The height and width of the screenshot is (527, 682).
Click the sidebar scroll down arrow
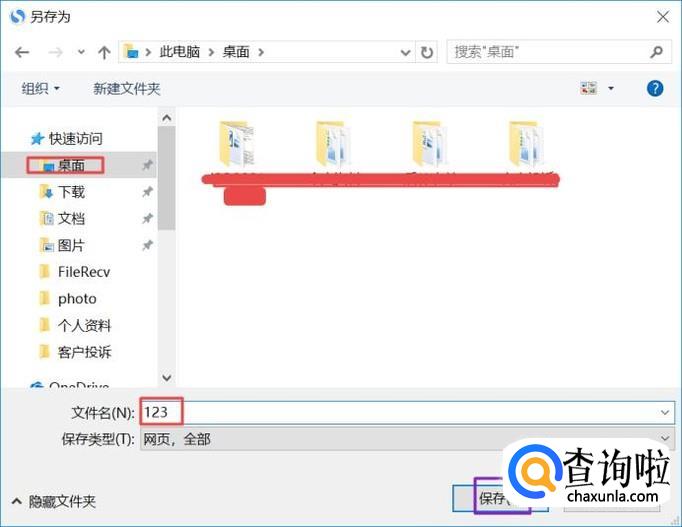click(x=167, y=377)
